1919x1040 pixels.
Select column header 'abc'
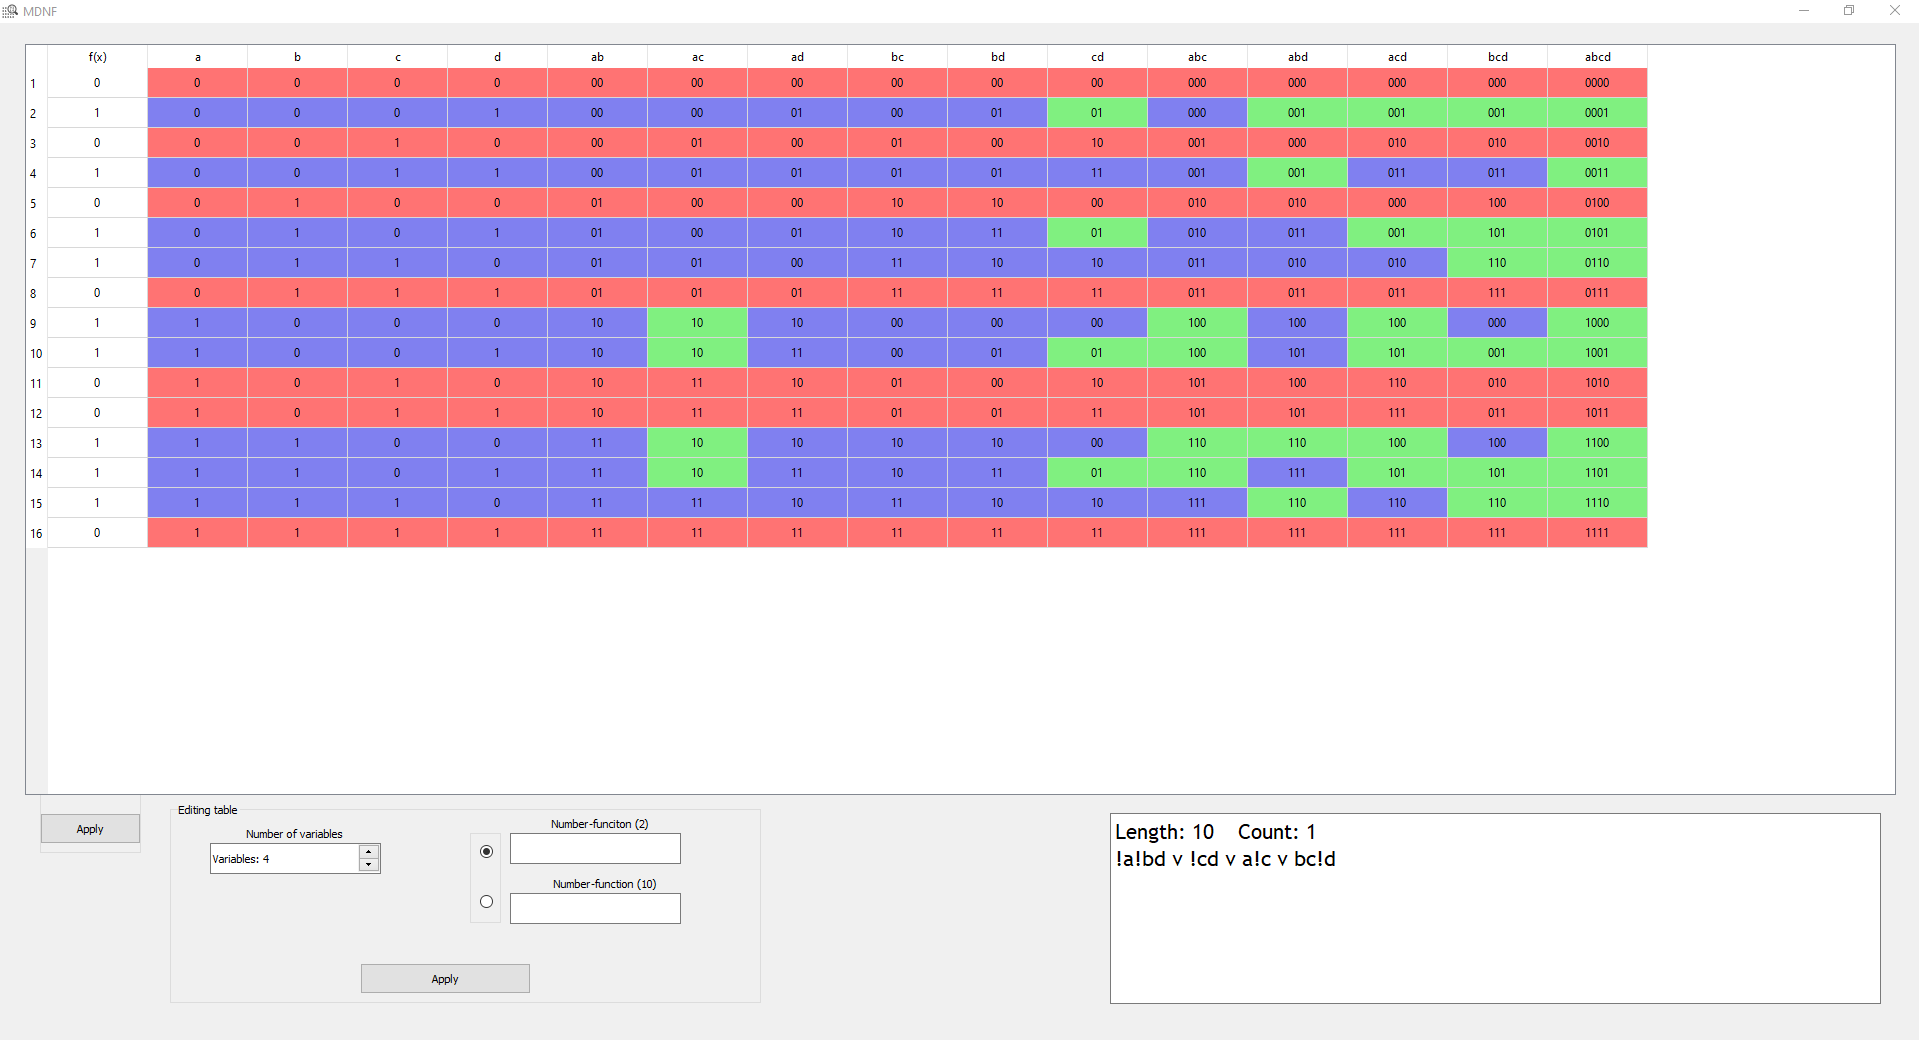pyautogui.click(x=1197, y=57)
